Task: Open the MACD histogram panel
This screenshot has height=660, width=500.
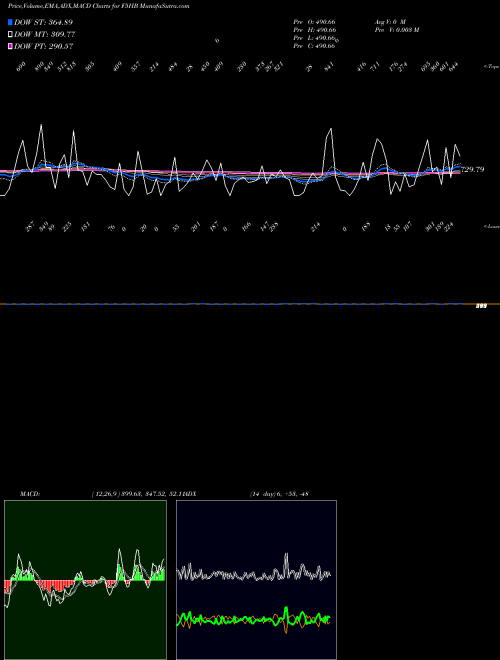Action: [x=85, y=580]
